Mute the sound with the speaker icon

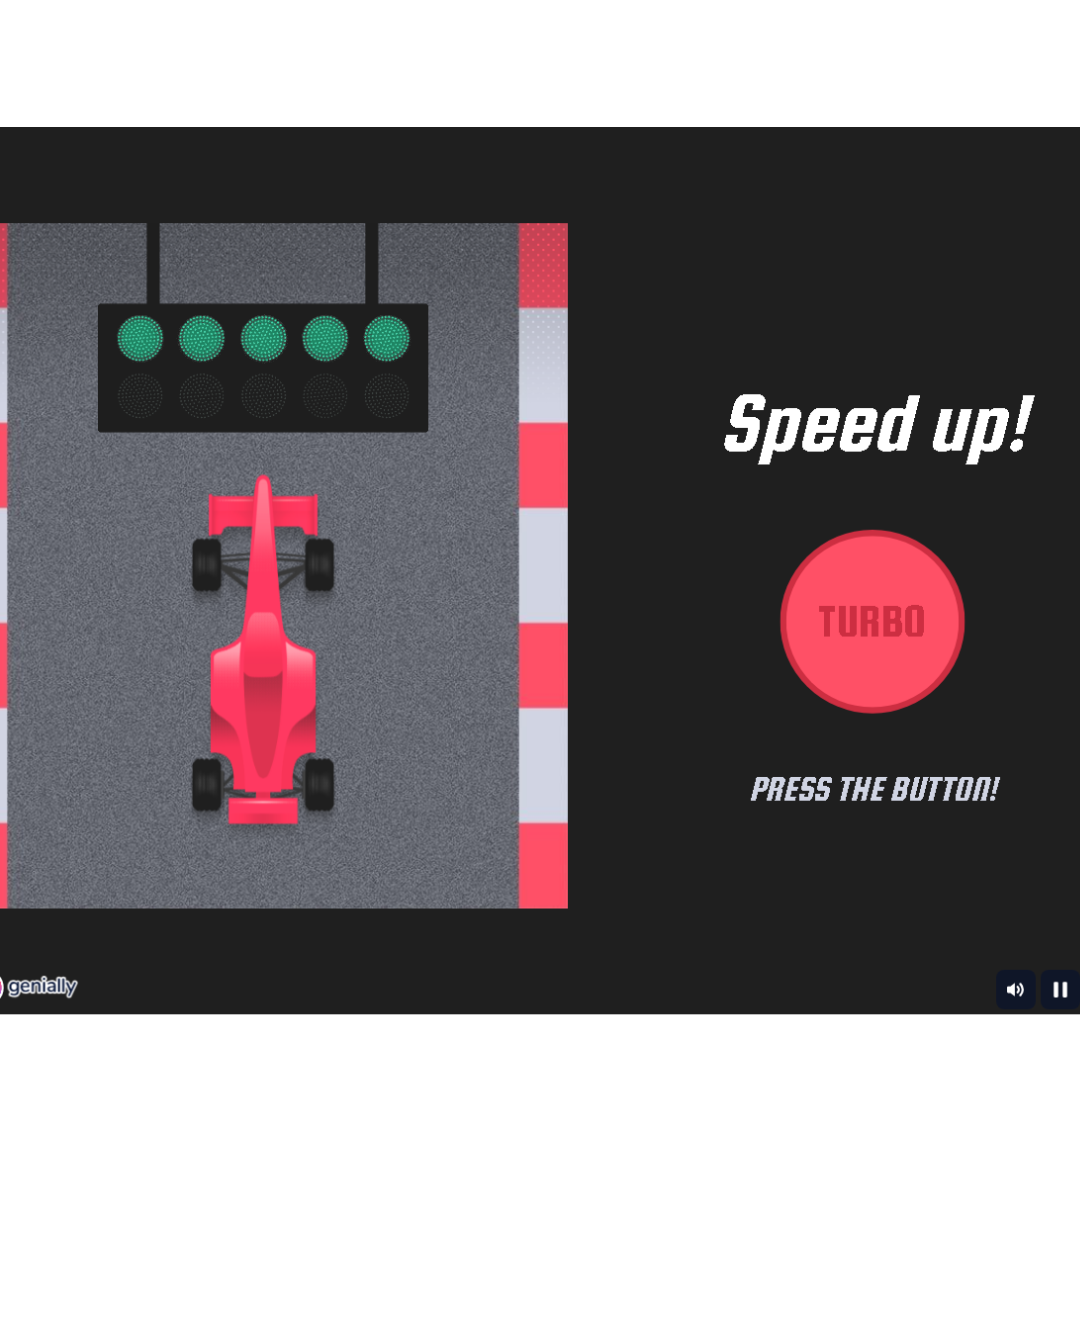point(1015,989)
